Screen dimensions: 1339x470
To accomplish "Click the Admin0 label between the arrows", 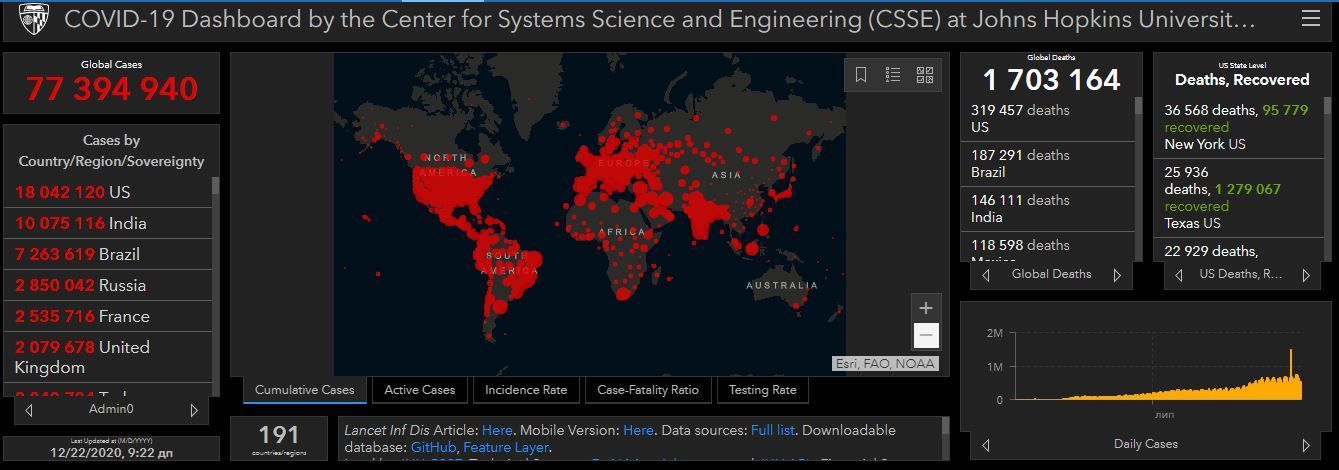I will click(111, 409).
